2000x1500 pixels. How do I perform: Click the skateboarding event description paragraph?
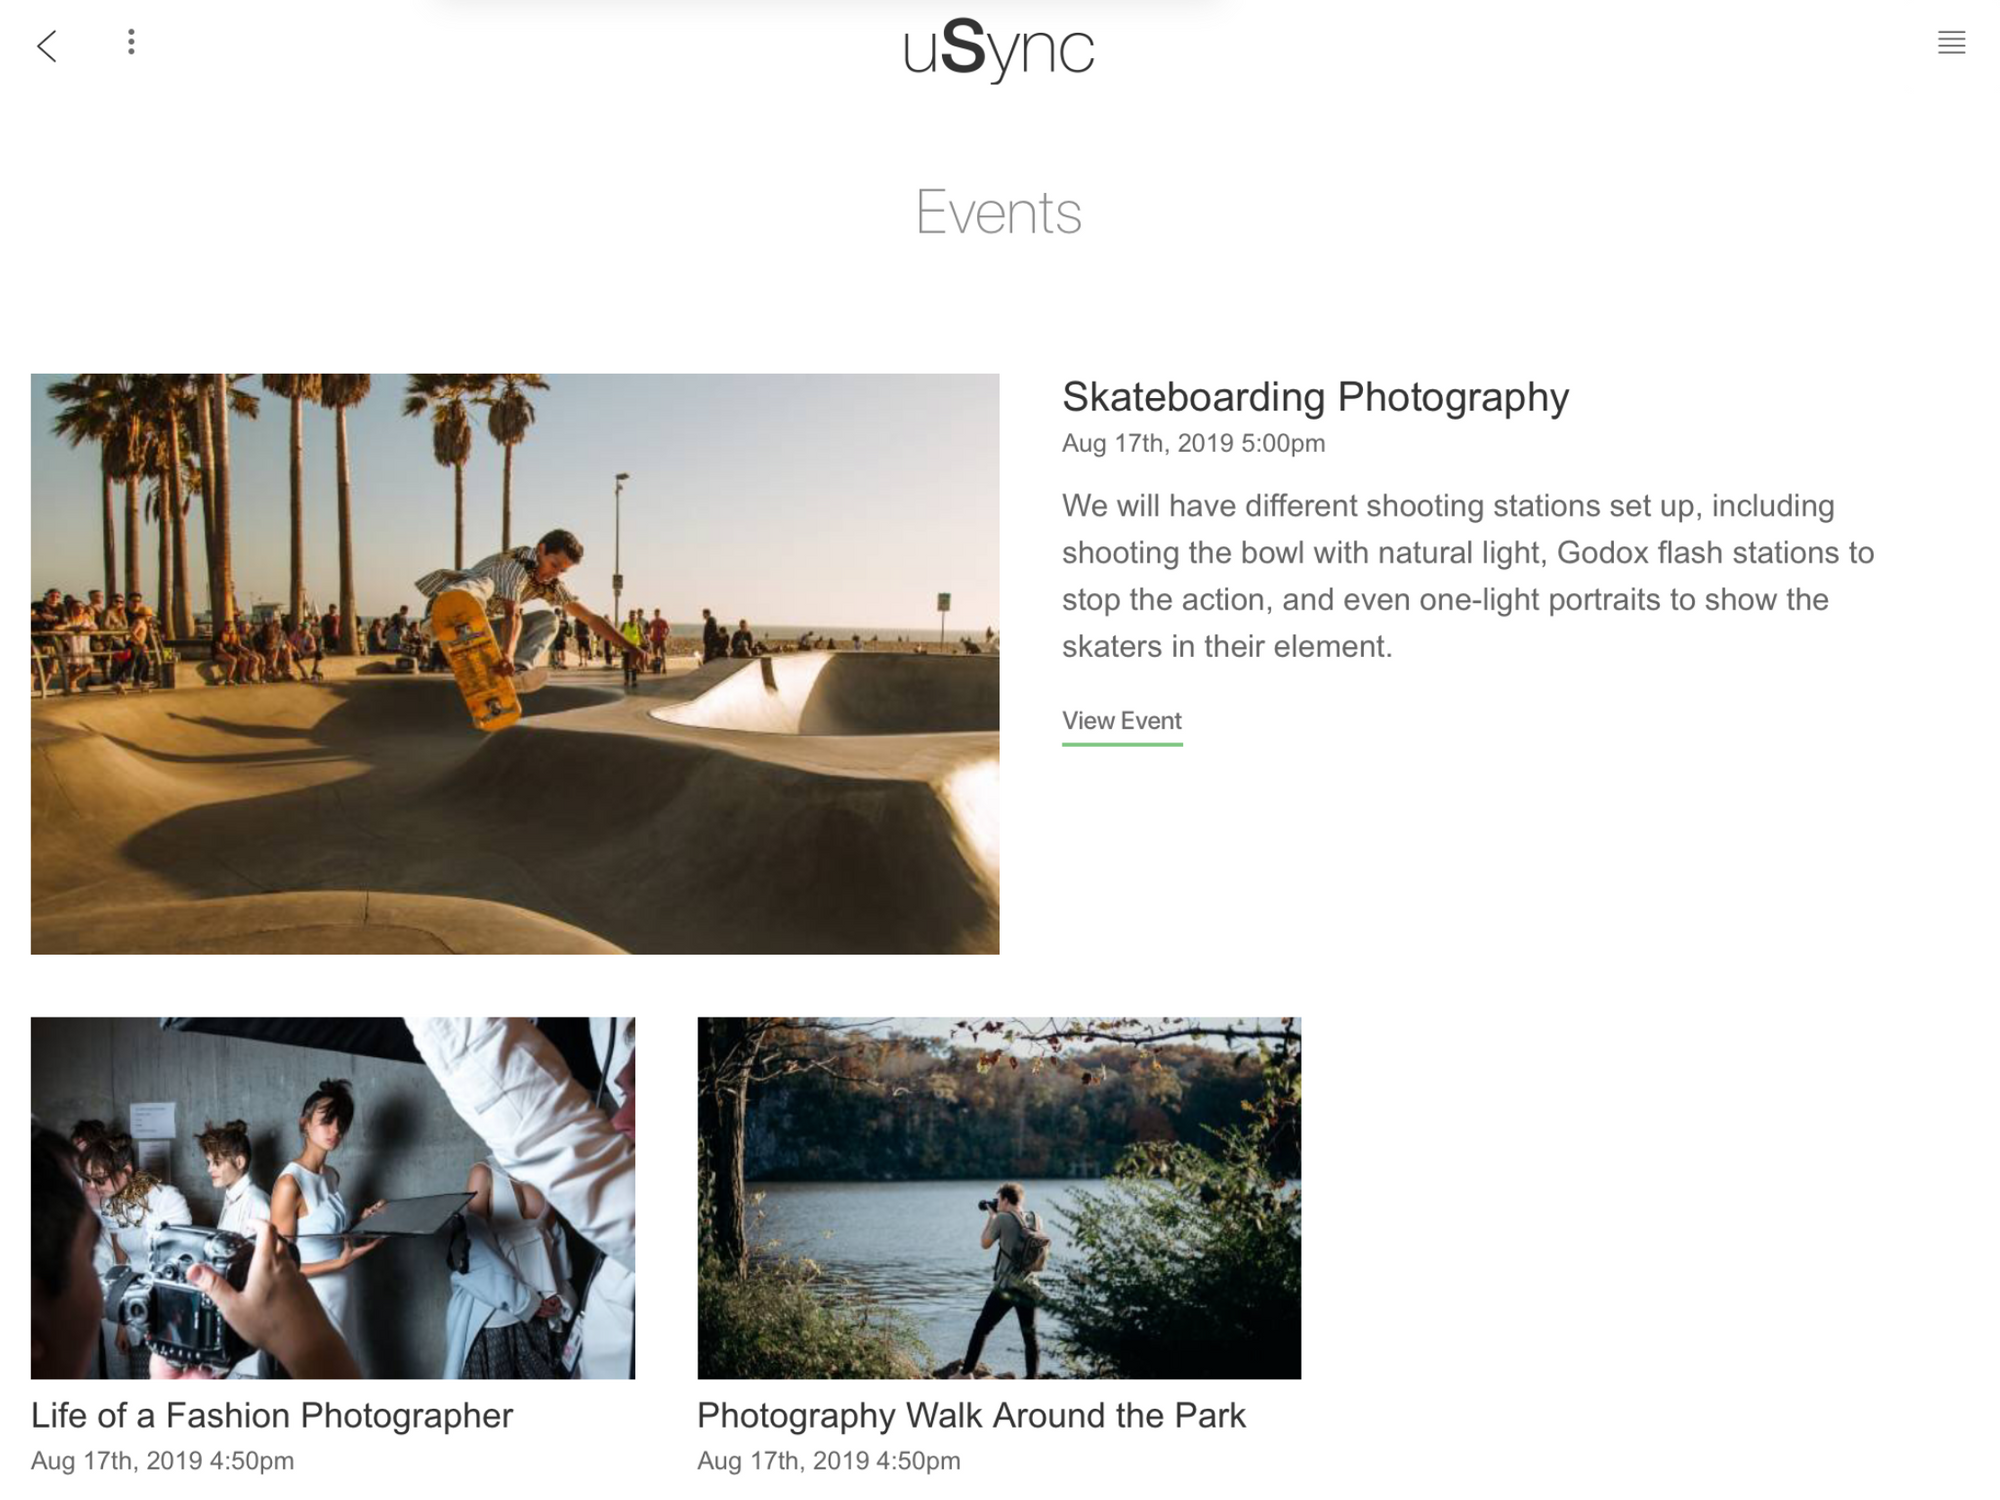point(1466,576)
